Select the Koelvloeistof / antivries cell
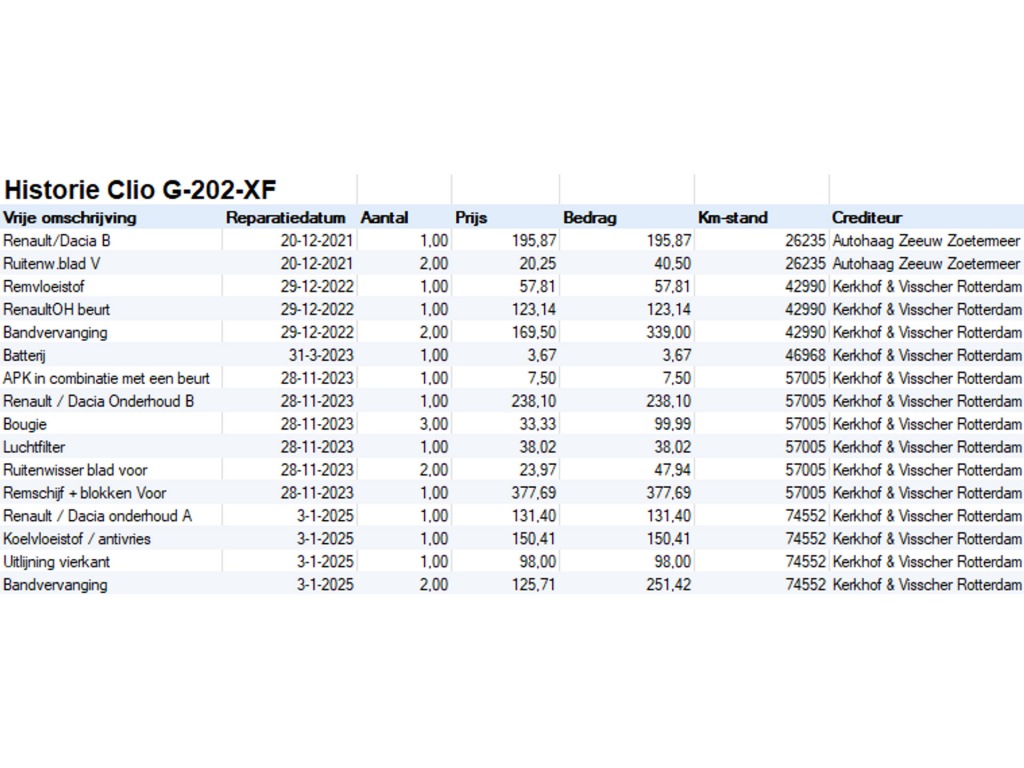Viewport: 1024px width, 768px height. (x=77, y=539)
